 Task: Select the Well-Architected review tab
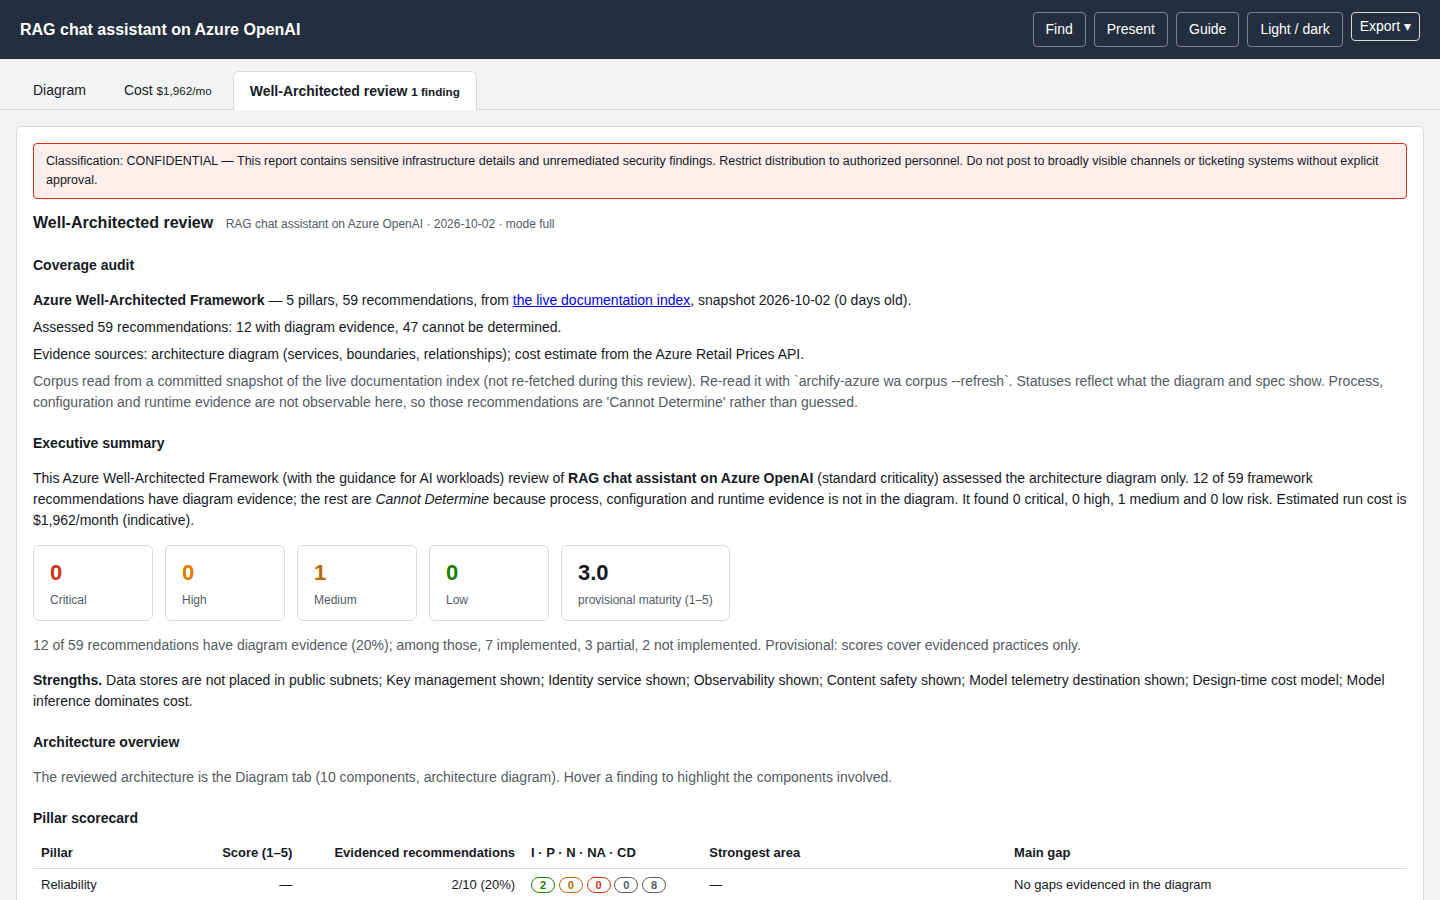355,91
